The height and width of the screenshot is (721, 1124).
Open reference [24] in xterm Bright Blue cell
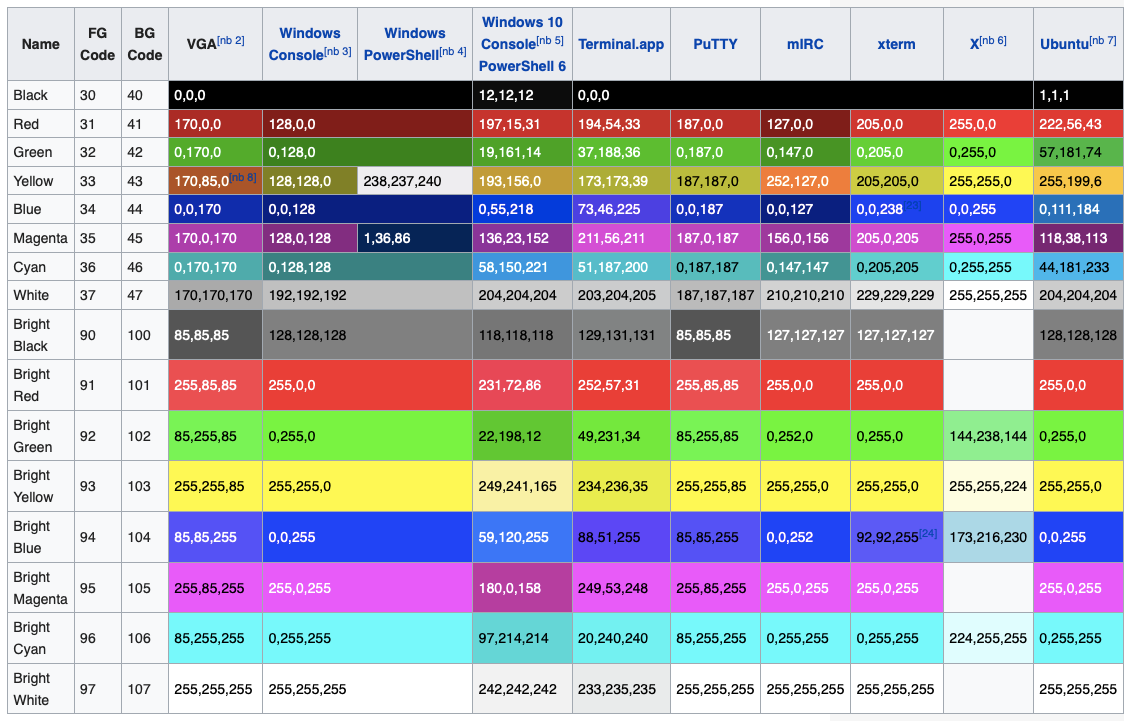pyautogui.click(x=928, y=533)
